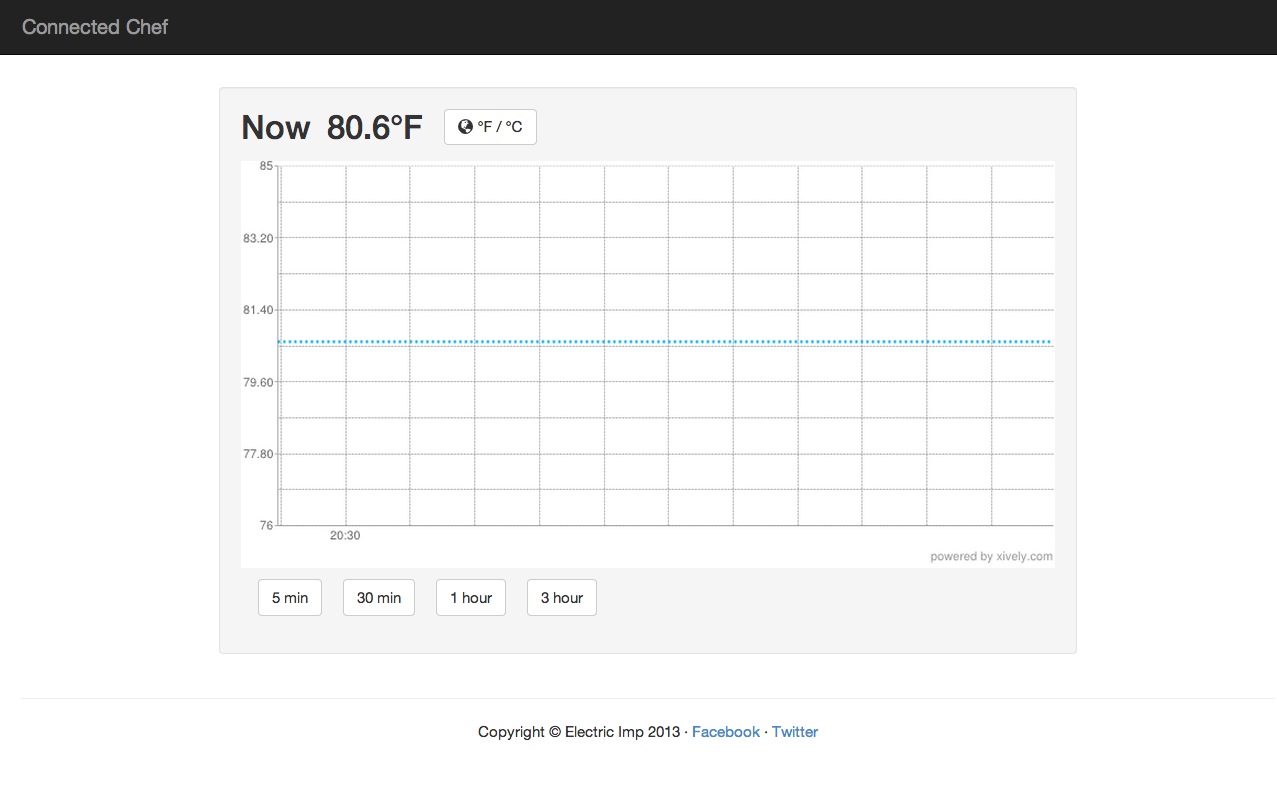This screenshot has width=1277, height=807.
Task: Select the 30 min time range
Action: pyautogui.click(x=378, y=597)
